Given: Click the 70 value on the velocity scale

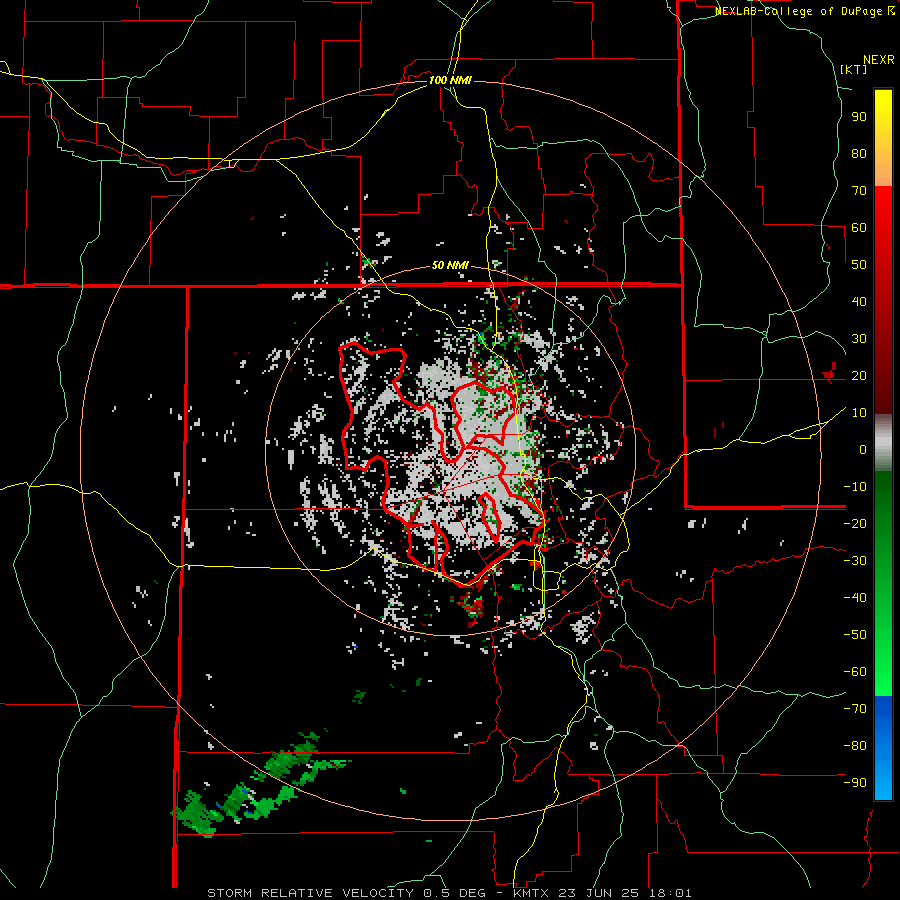Looking at the screenshot, I should [x=859, y=191].
